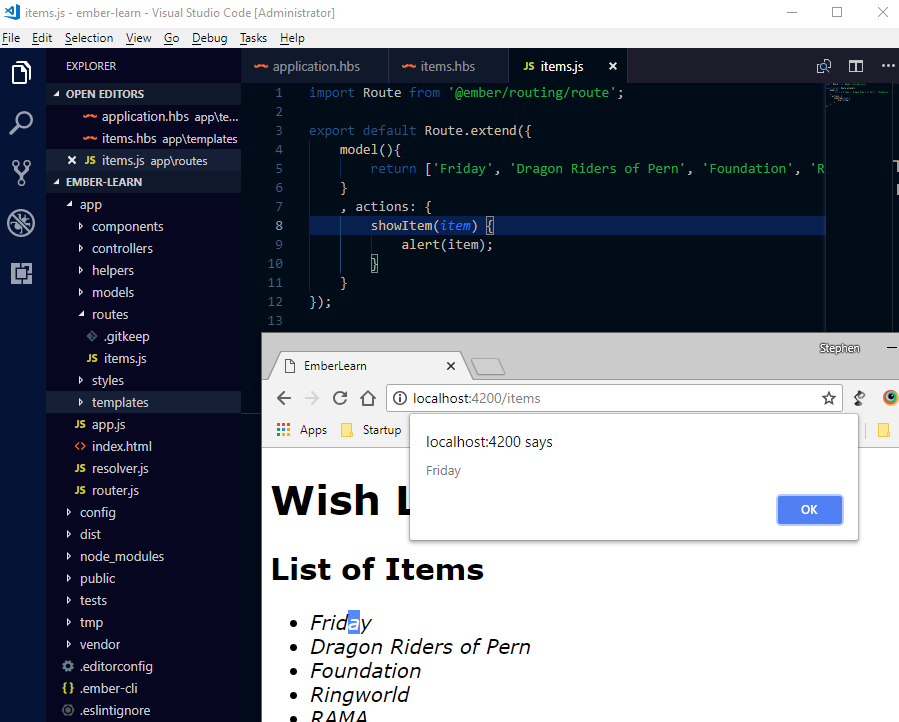Expand the controllers folder
The image size is (899, 722).
[x=81, y=248]
